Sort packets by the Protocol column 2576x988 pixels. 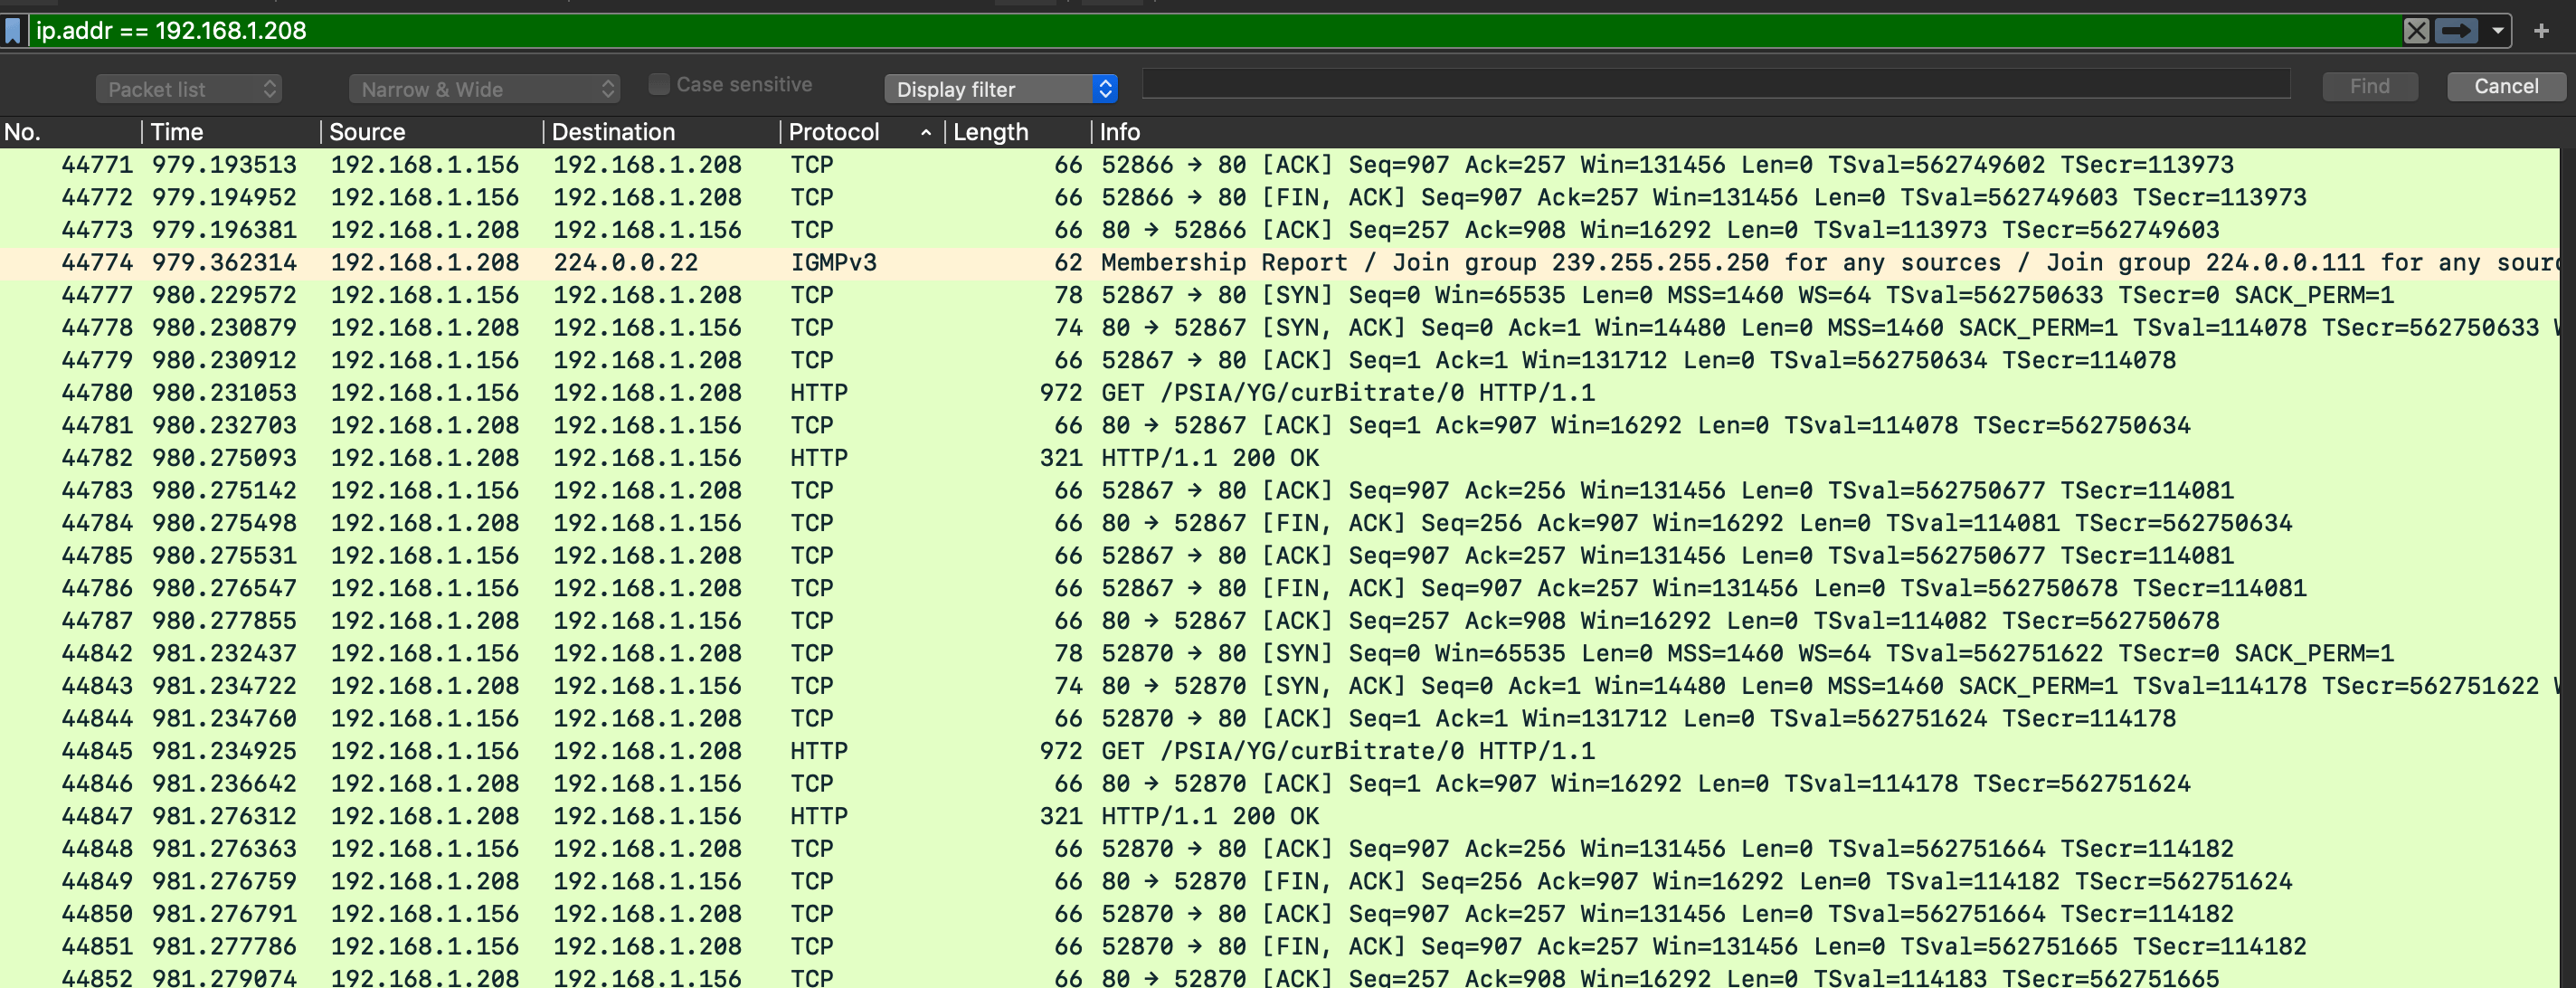(x=835, y=131)
